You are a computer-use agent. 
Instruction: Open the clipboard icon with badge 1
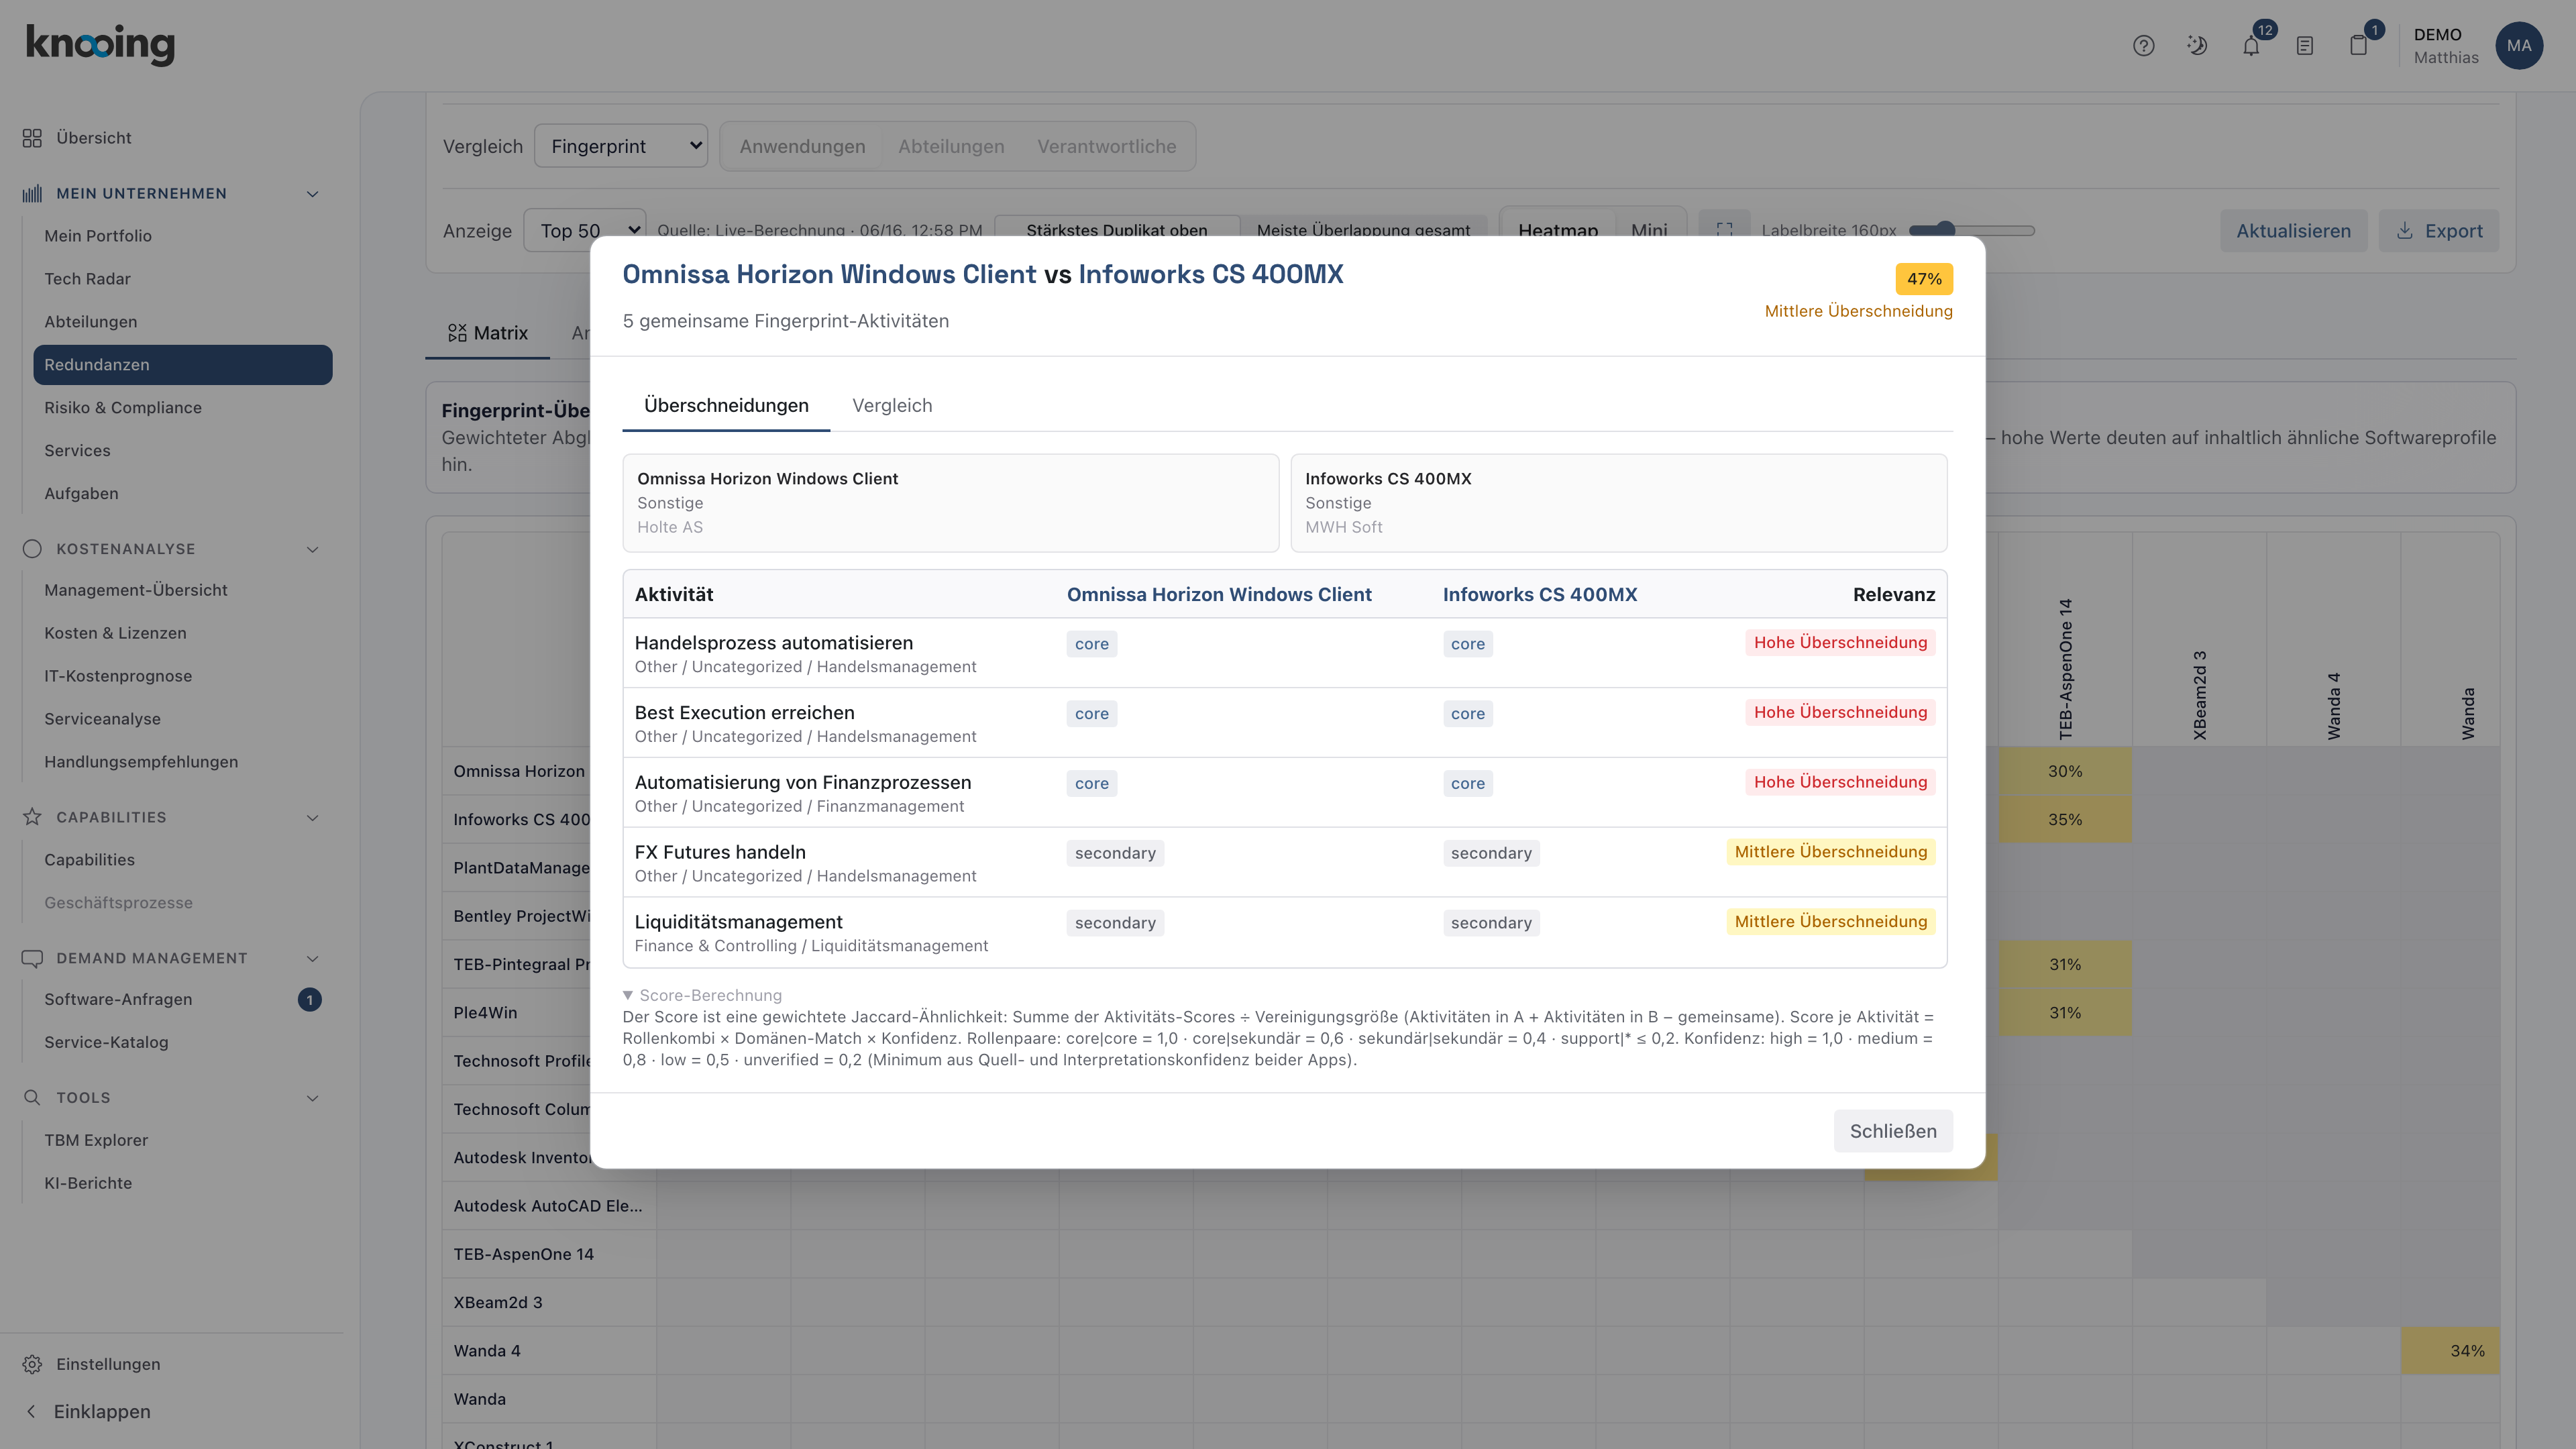2359,45
